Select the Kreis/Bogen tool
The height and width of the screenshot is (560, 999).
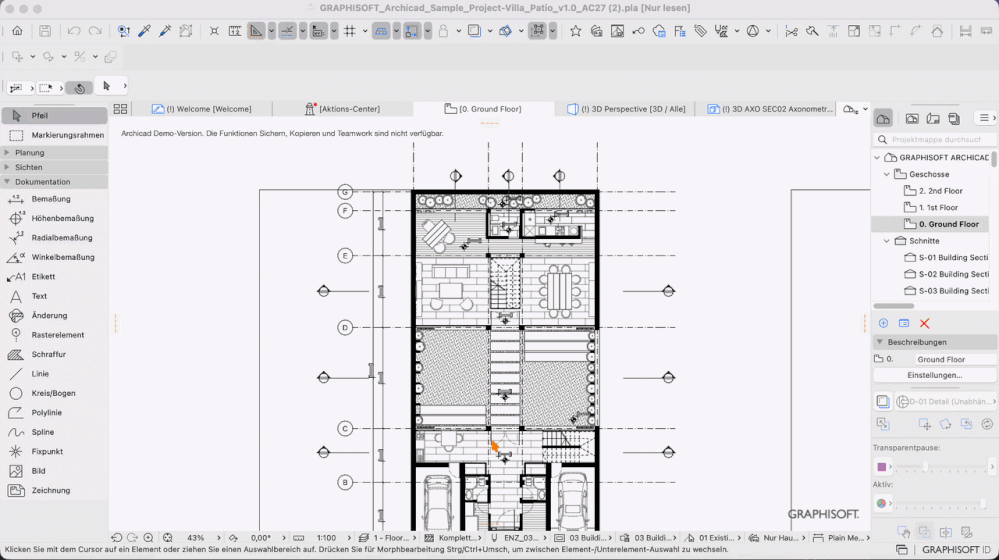54,393
